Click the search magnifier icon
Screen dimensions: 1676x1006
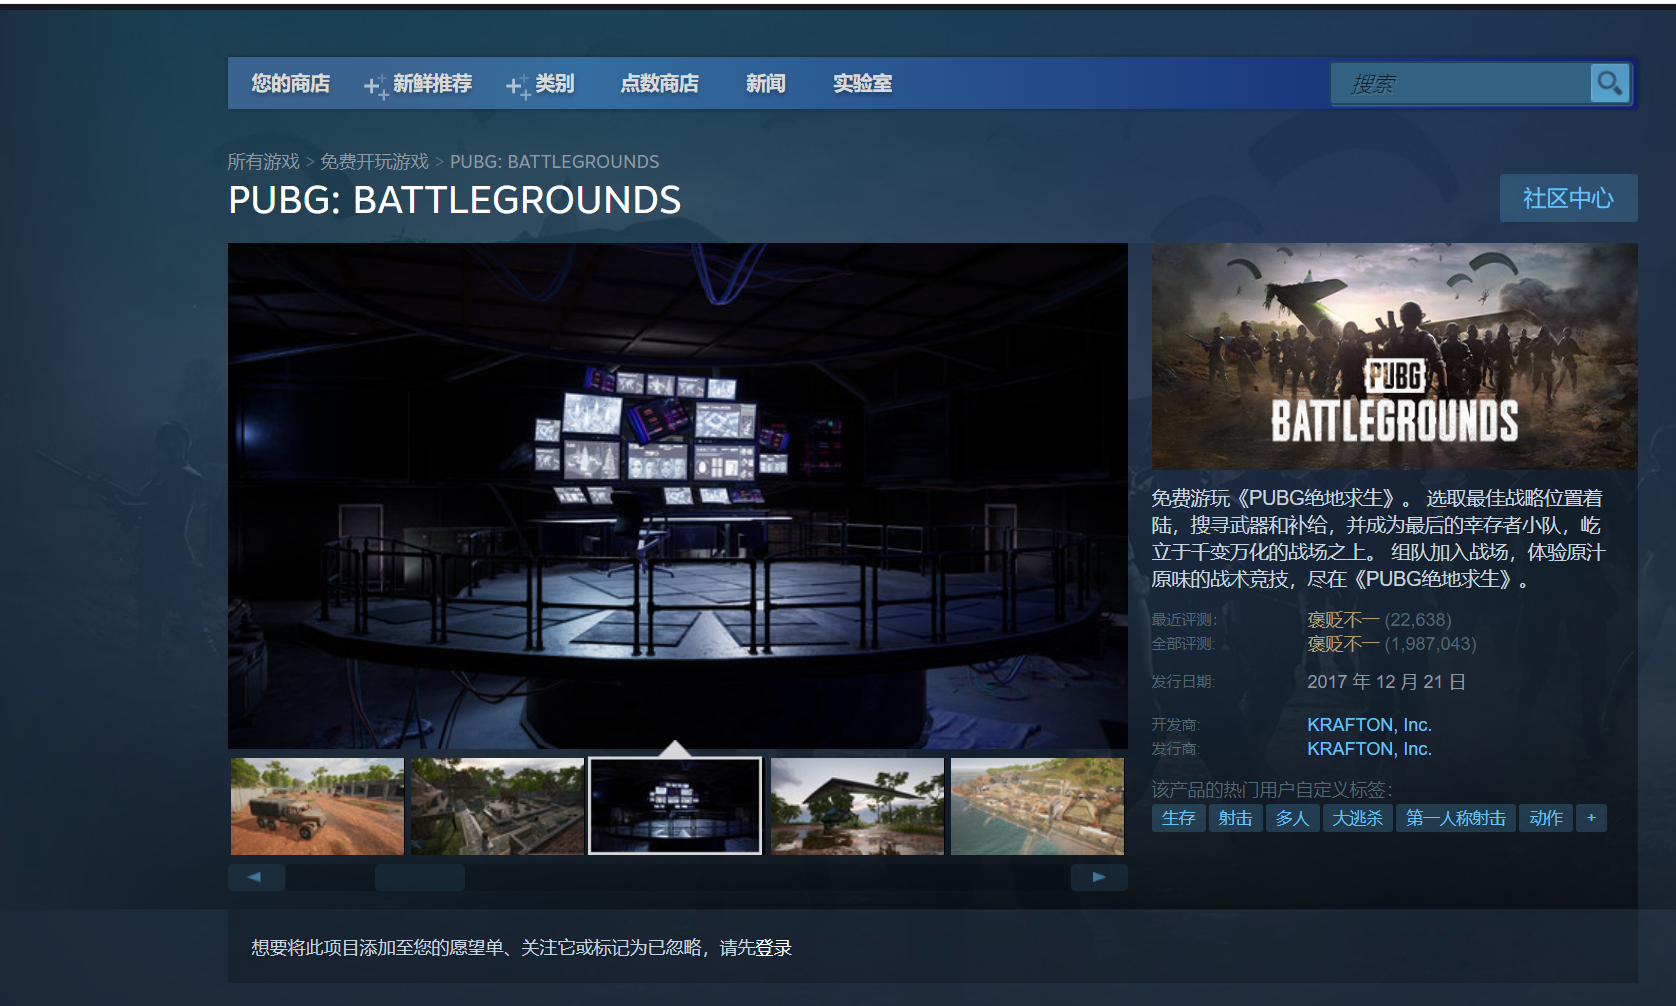1609,83
